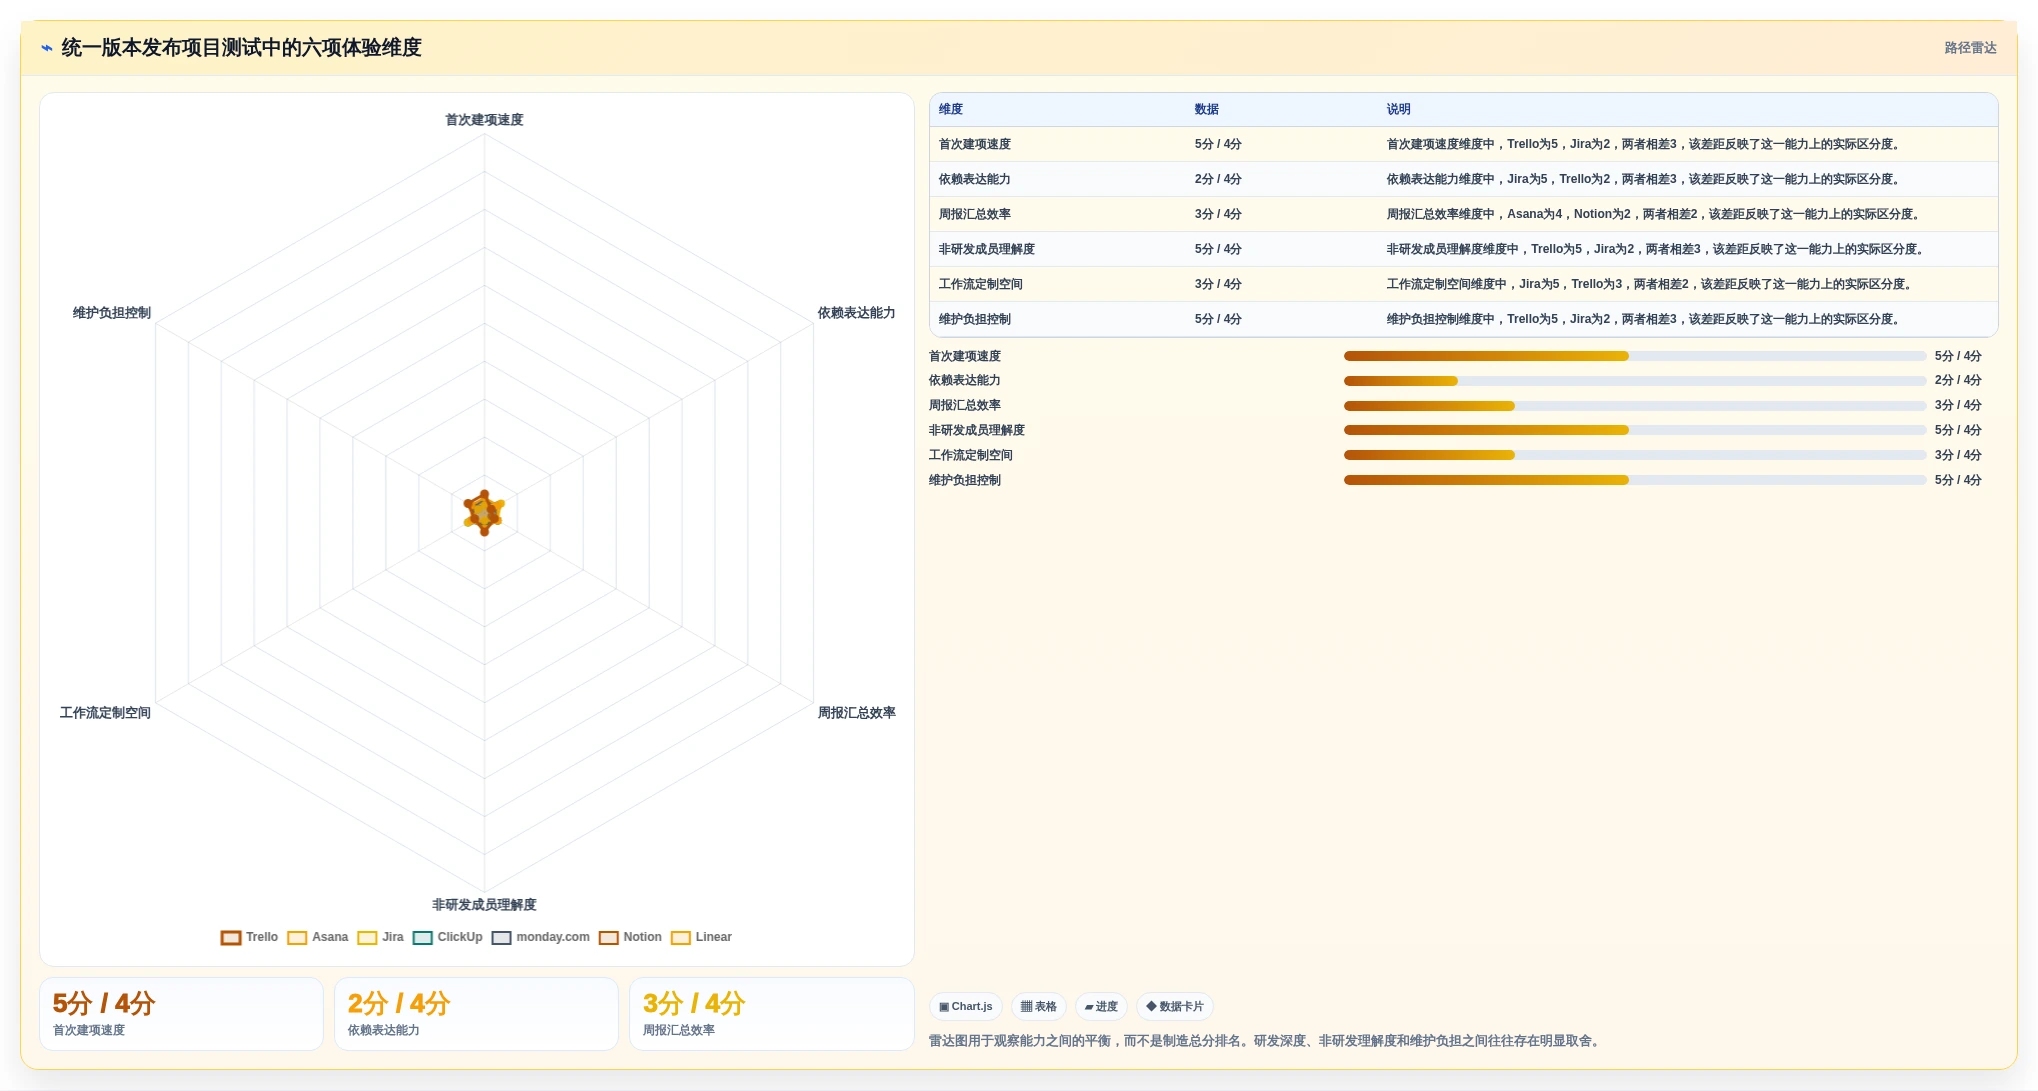Toggle the Jira legend swatch
Viewport: 2038px width, 1091px height.
367,938
